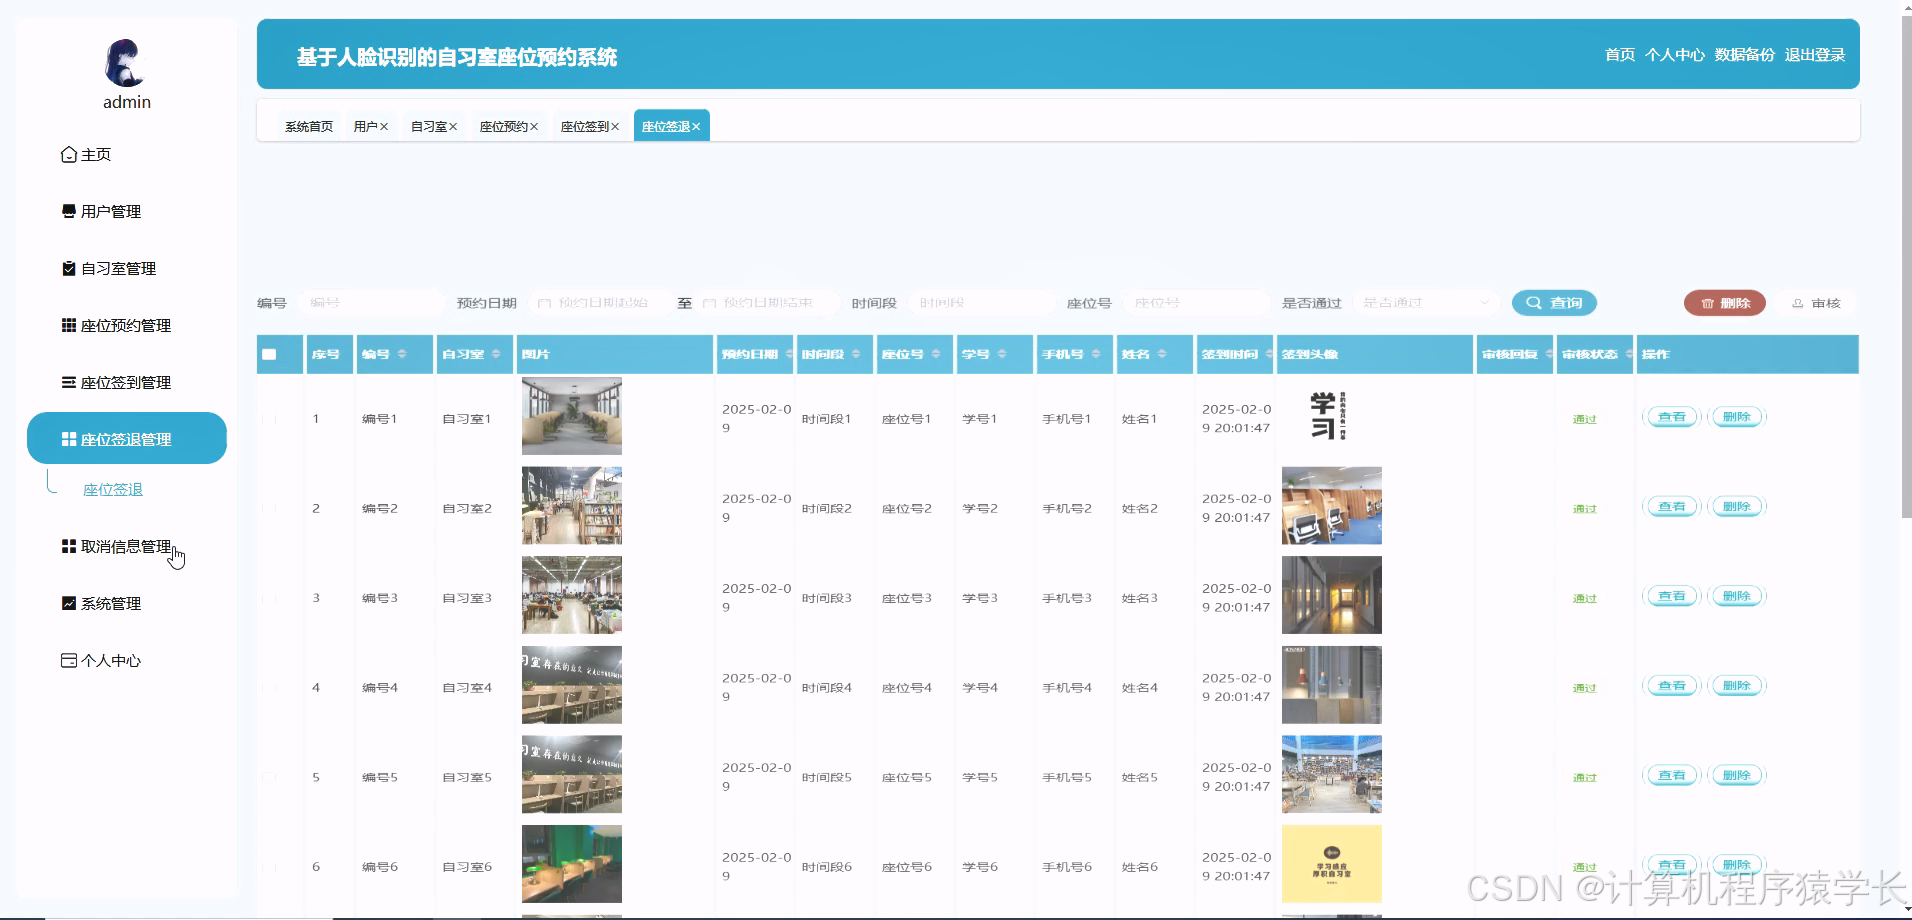Collapse the 座位签退管理 sidebar menu
This screenshot has height=920, width=1912.
pyautogui.click(x=127, y=439)
